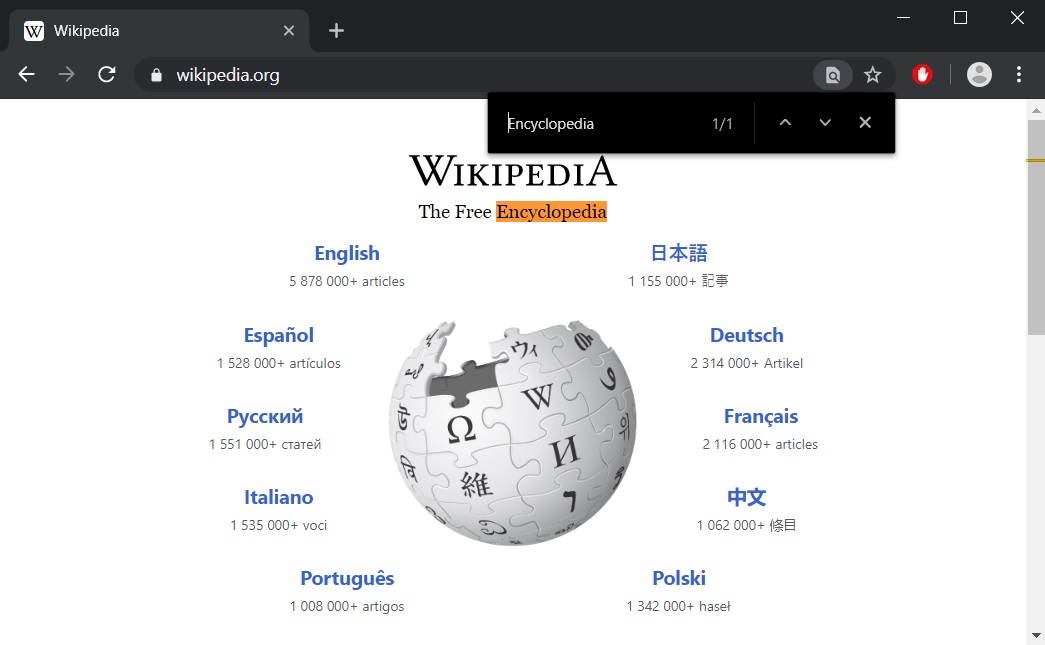Image resolution: width=1045 pixels, height=645 pixels.
Task: Click '2 314 000+ Artikel' text
Action: [x=746, y=363]
